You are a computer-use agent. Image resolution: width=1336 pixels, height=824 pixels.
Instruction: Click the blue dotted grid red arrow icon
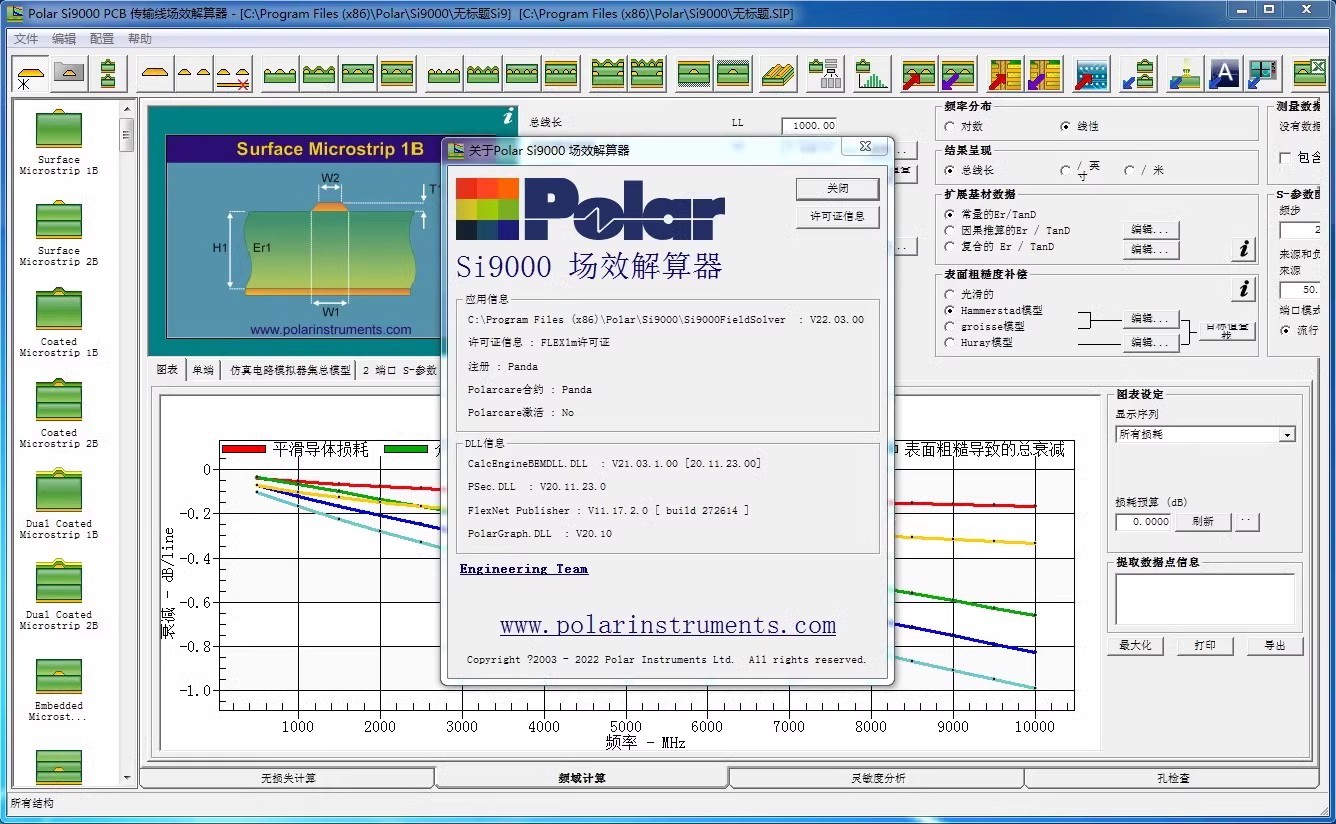(1092, 75)
